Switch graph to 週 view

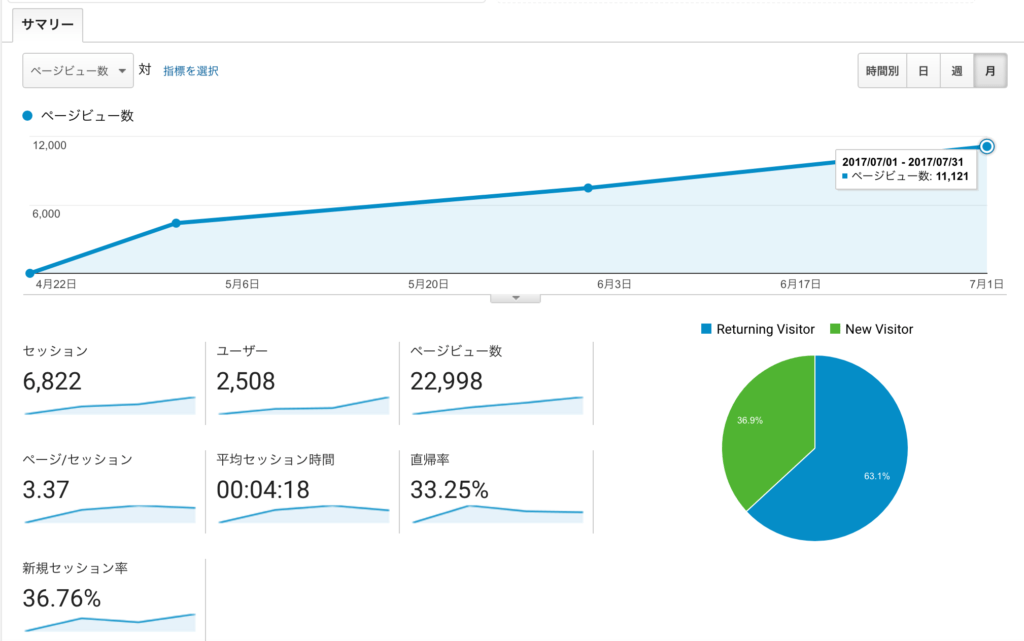957,71
